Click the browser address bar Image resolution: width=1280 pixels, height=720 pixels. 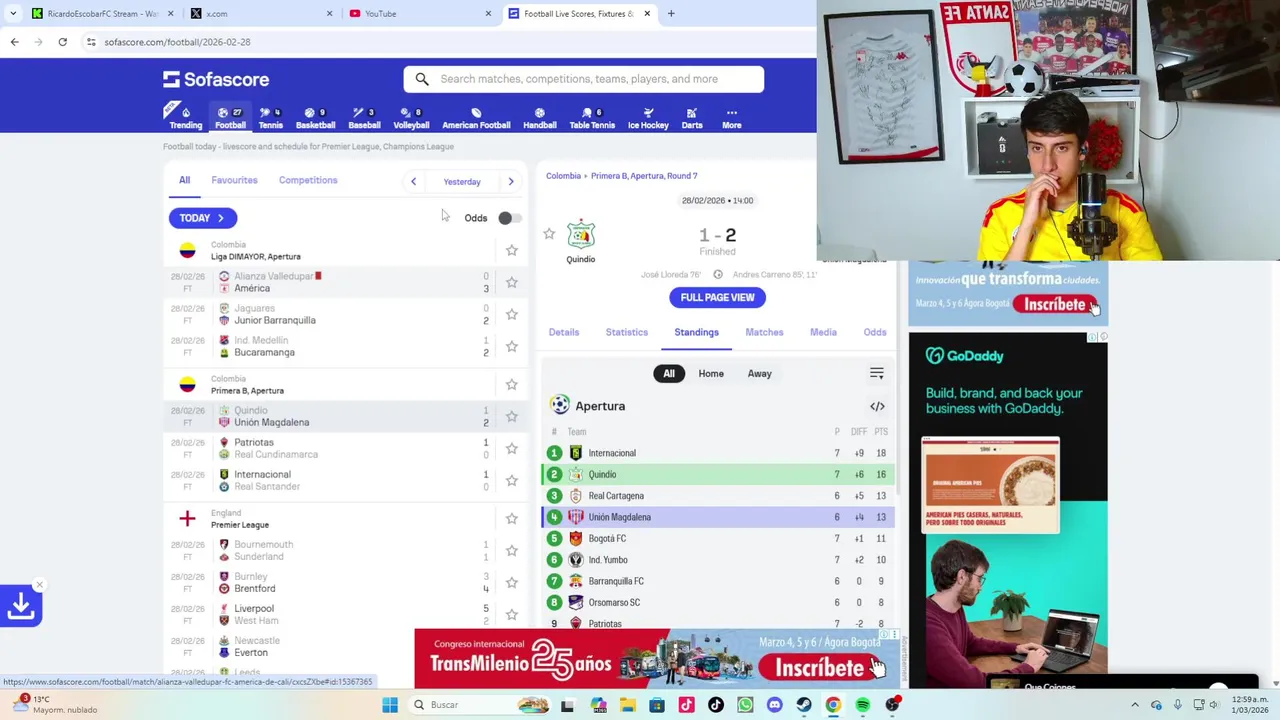[x=450, y=42]
